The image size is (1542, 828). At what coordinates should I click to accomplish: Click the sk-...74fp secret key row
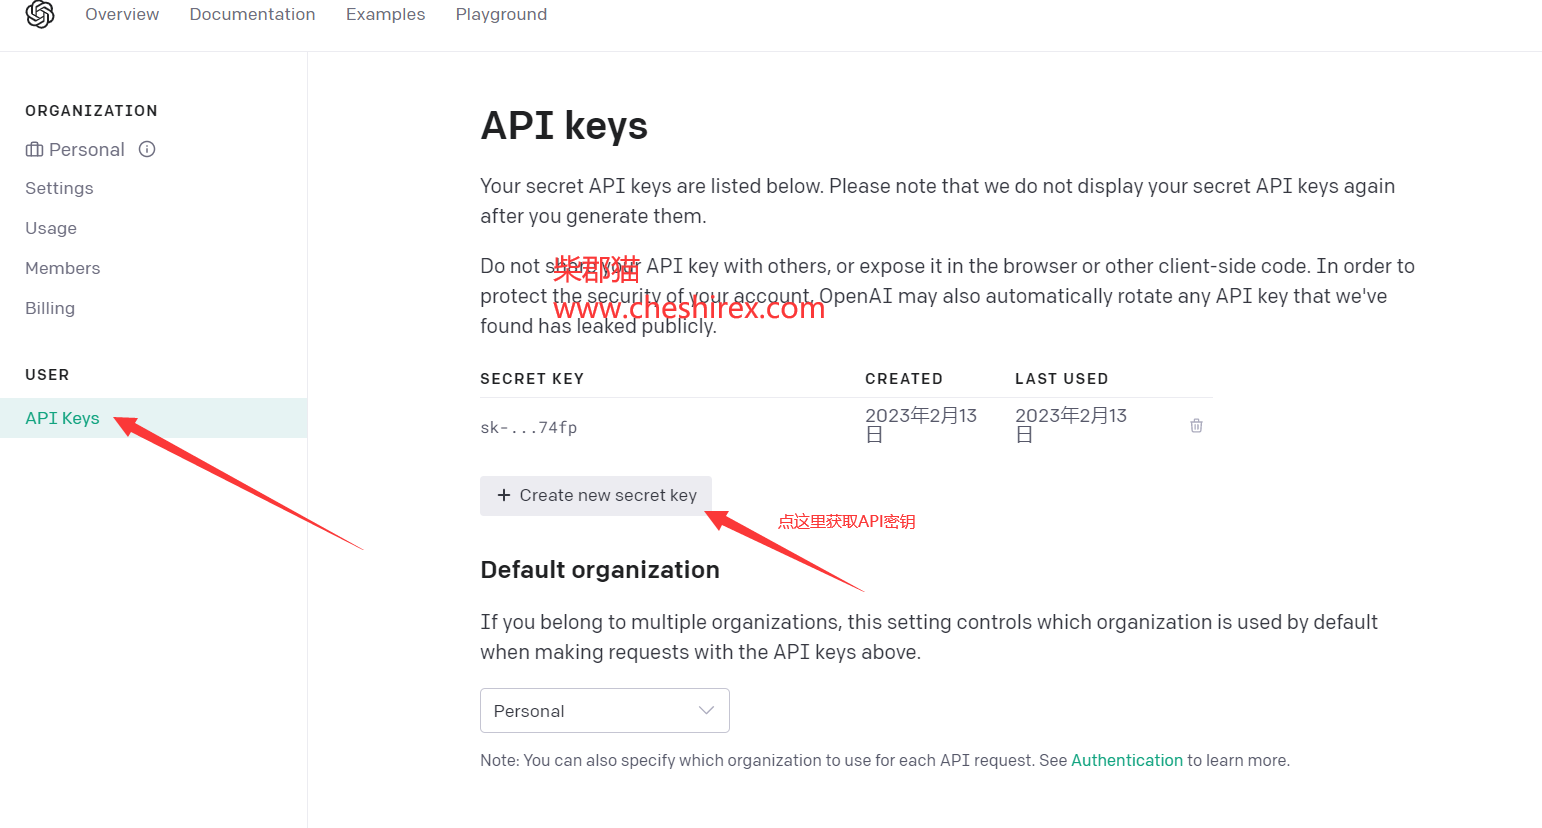click(x=529, y=428)
